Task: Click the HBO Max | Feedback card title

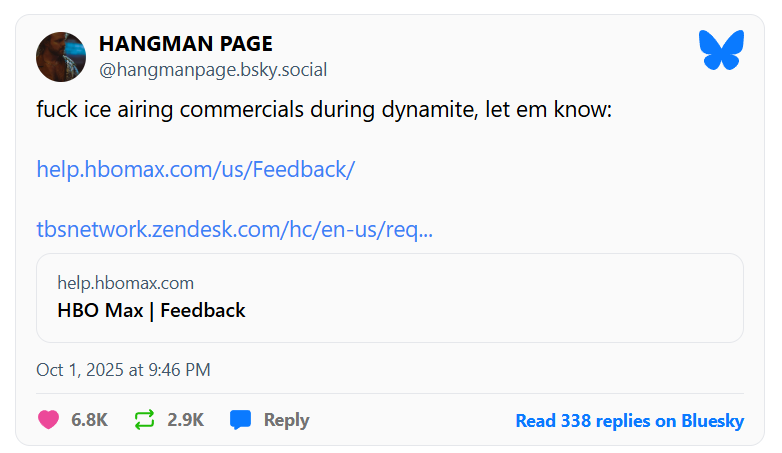Action: 151,310
